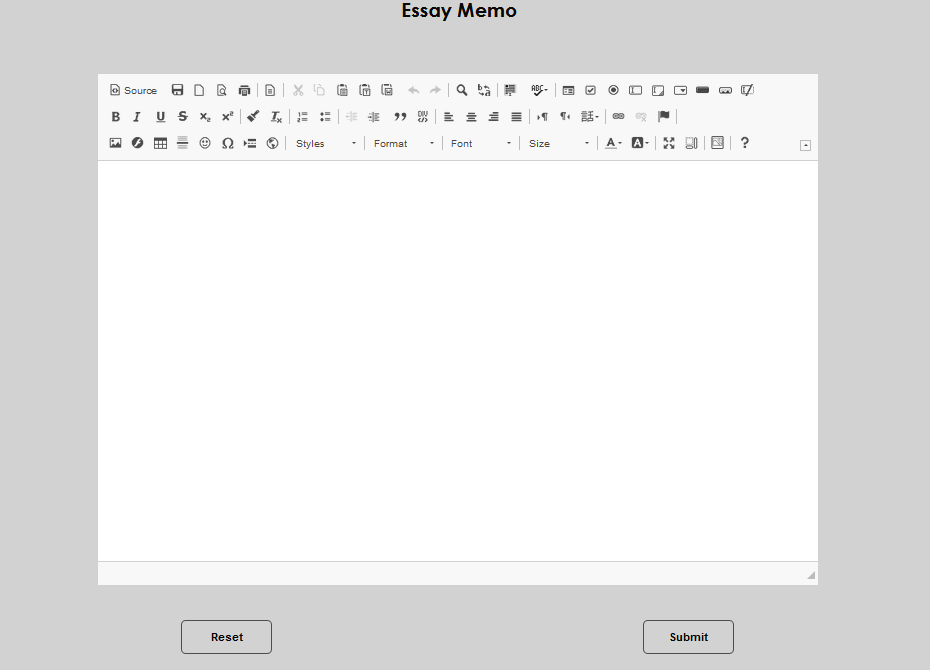
Task: Toggle underline formatting
Action: click(x=160, y=116)
